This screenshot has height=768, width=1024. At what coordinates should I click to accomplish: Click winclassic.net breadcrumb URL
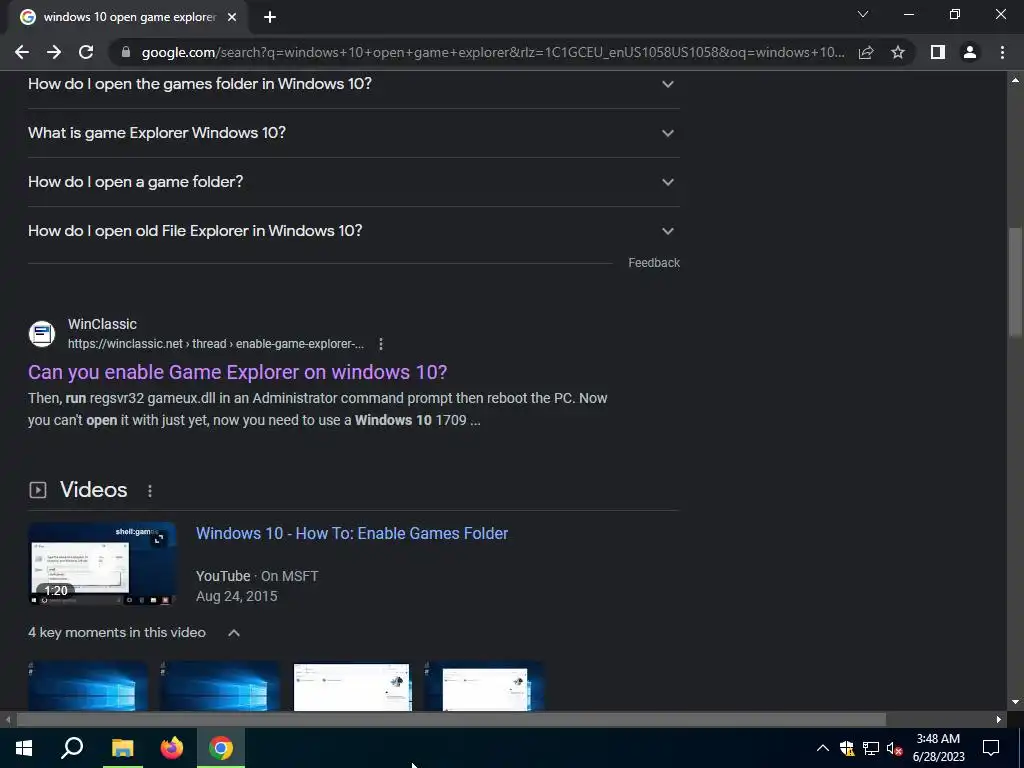tap(216, 344)
